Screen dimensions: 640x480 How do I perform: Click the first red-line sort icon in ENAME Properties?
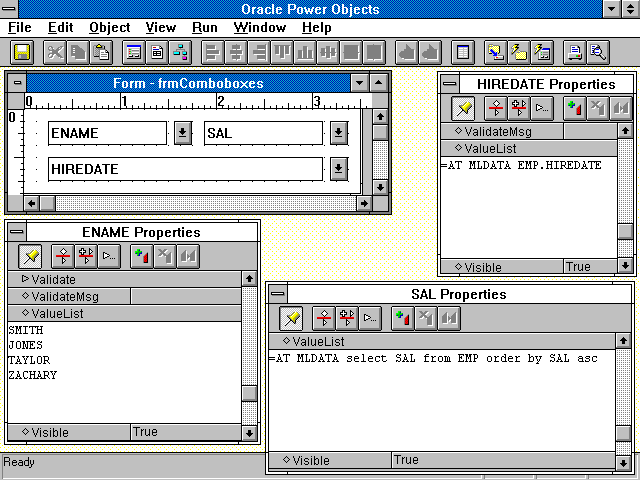pyautogui.click(x=63, y=256)
